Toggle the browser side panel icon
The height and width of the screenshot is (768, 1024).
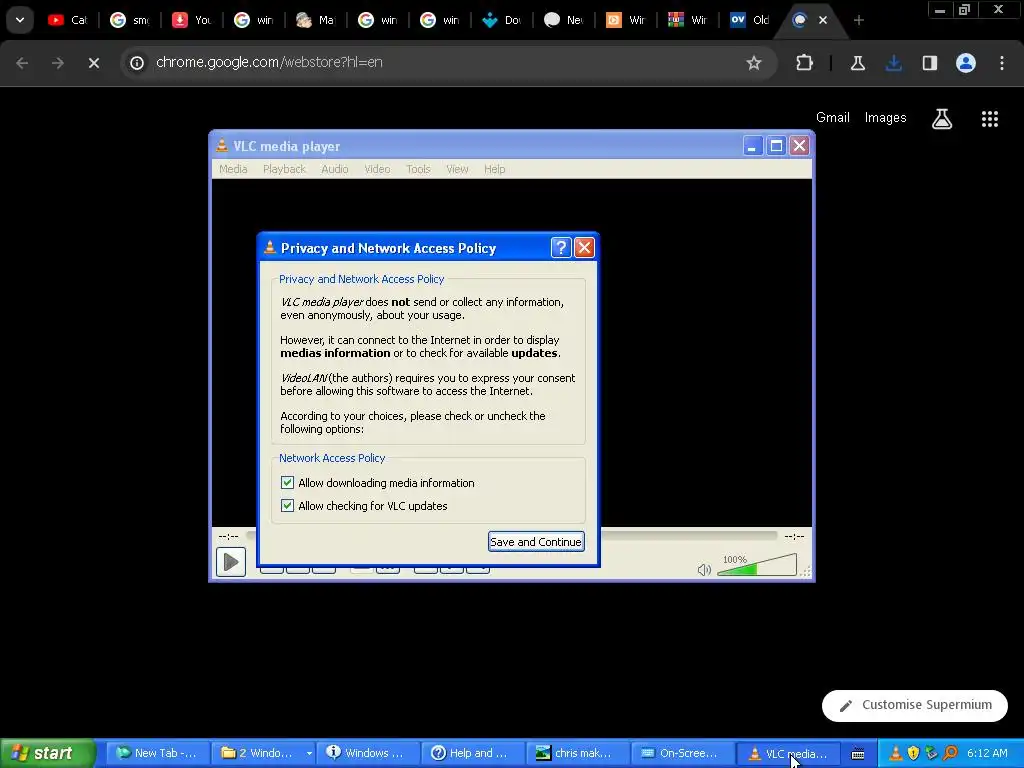929,63
